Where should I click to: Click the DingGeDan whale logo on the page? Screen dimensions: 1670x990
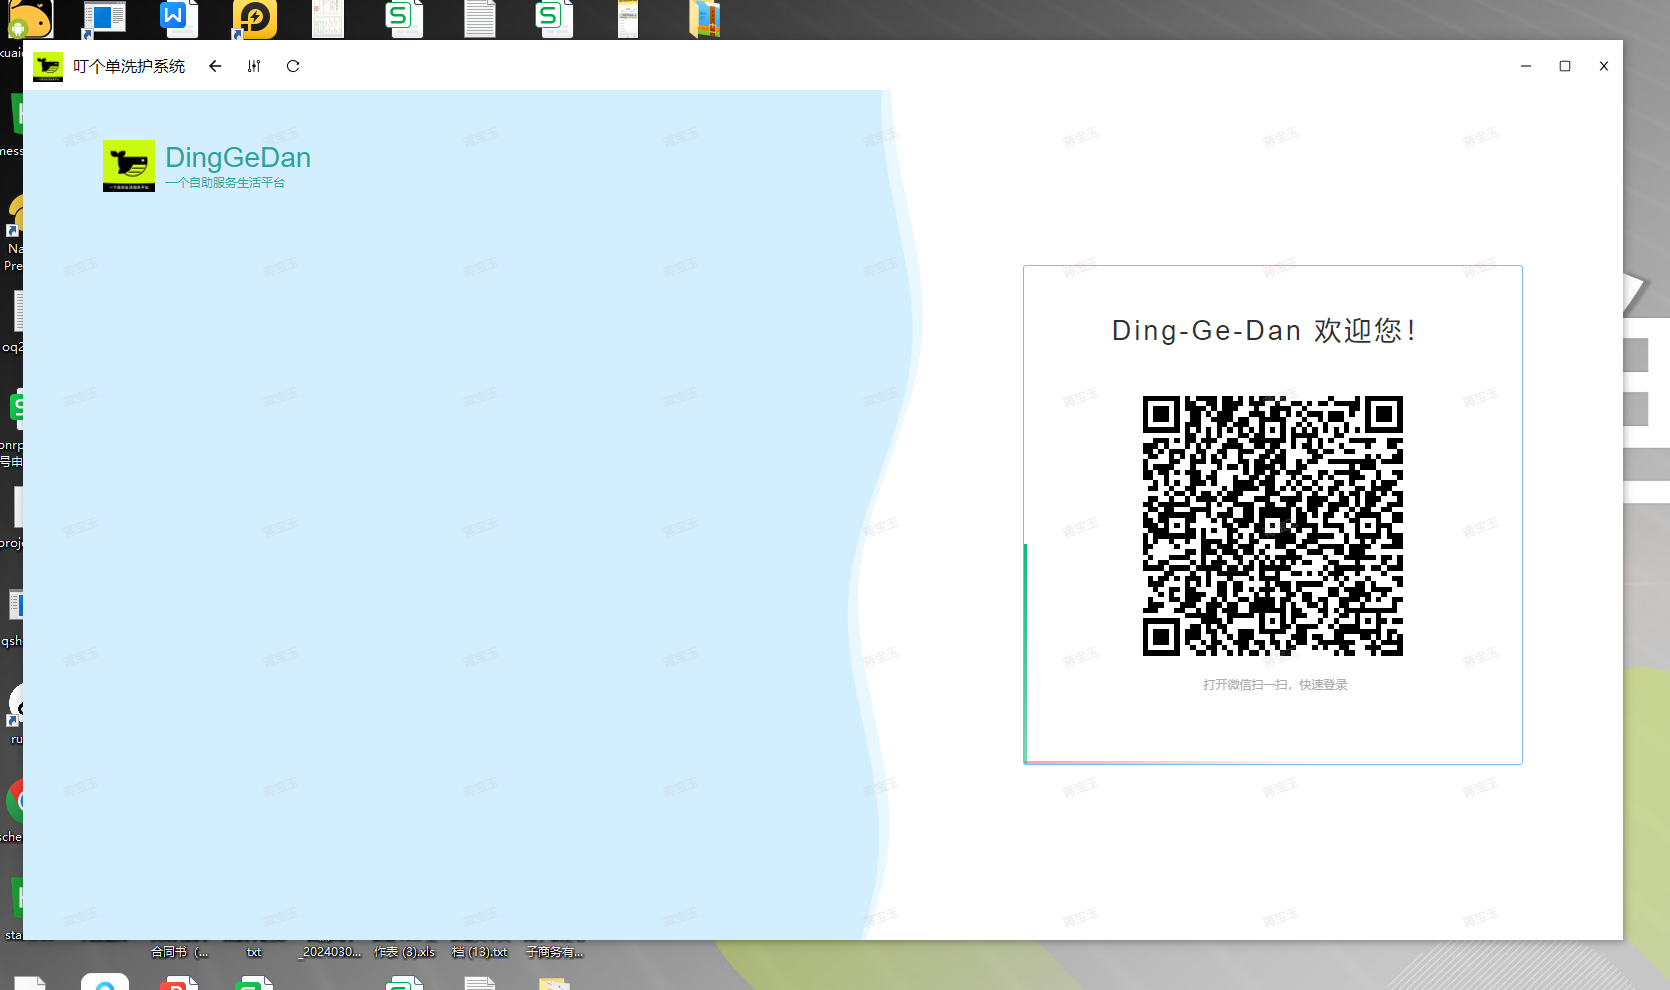tap(129, 166)
